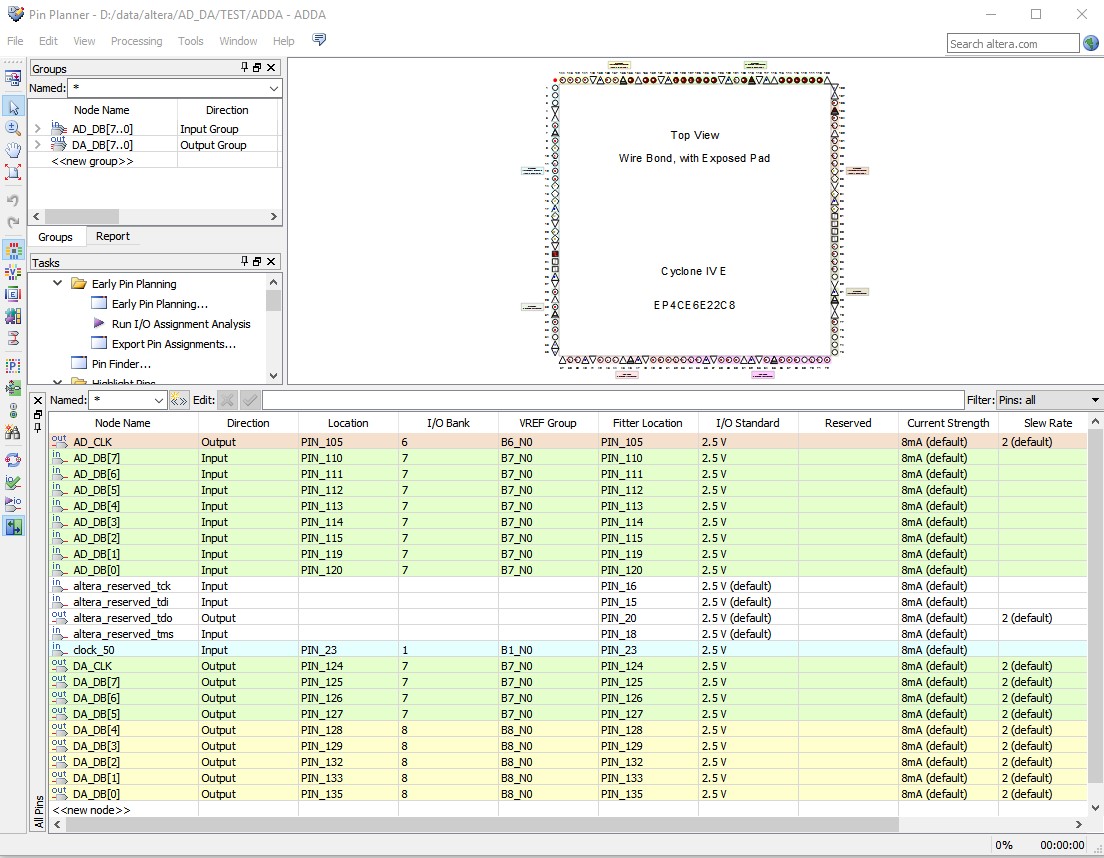
Task: Open the View menu
Action: pos(84,41)
